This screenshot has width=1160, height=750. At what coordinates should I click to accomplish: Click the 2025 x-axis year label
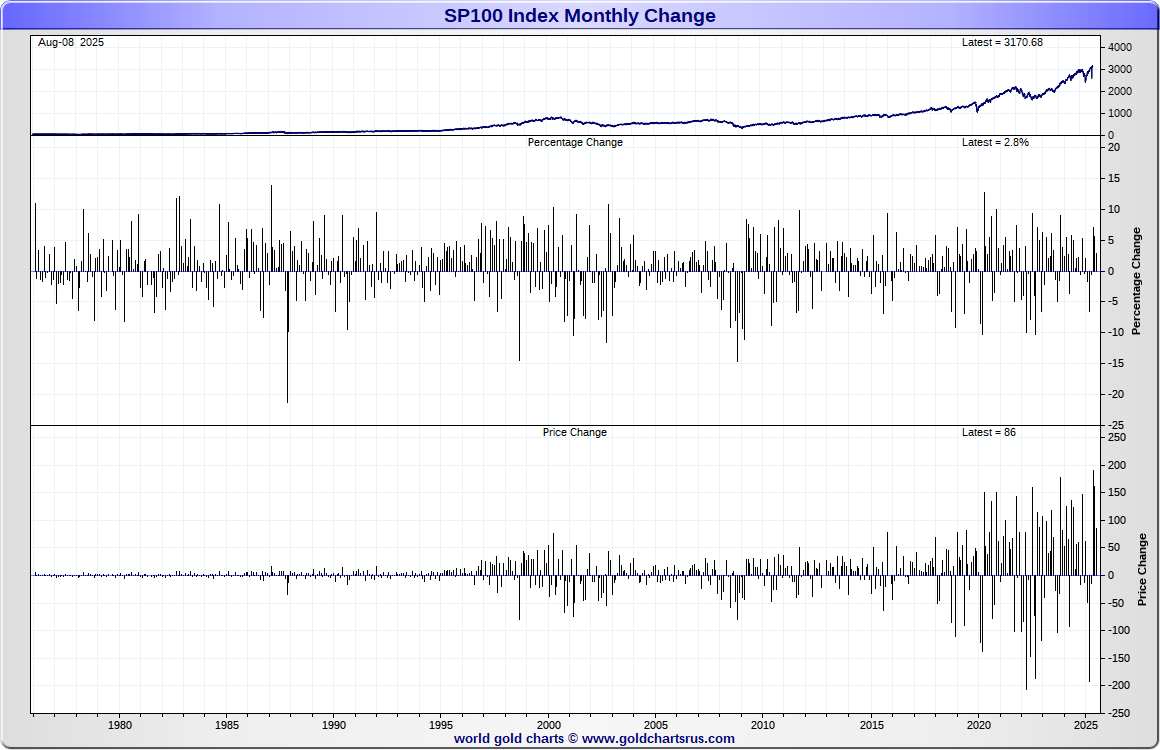(1085, 725)
